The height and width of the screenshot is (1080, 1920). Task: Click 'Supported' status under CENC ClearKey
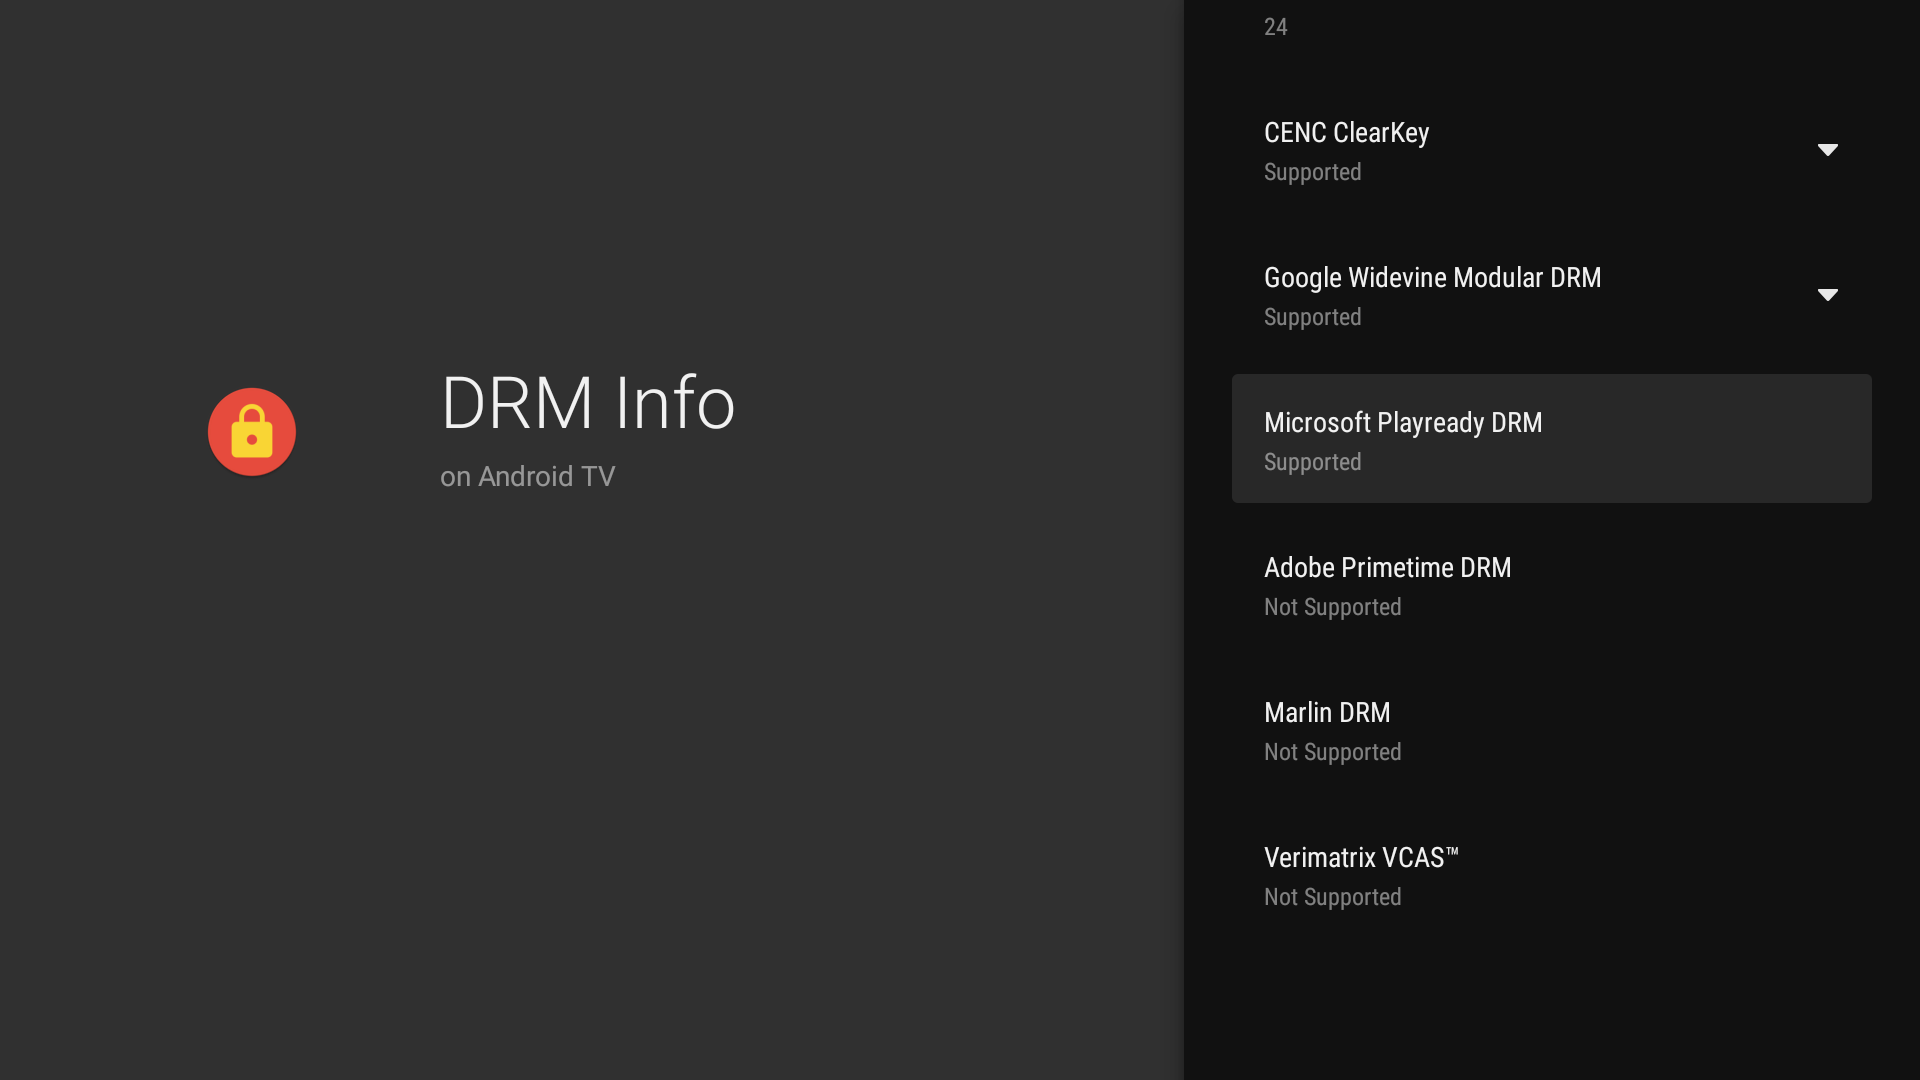(1312, 172)
